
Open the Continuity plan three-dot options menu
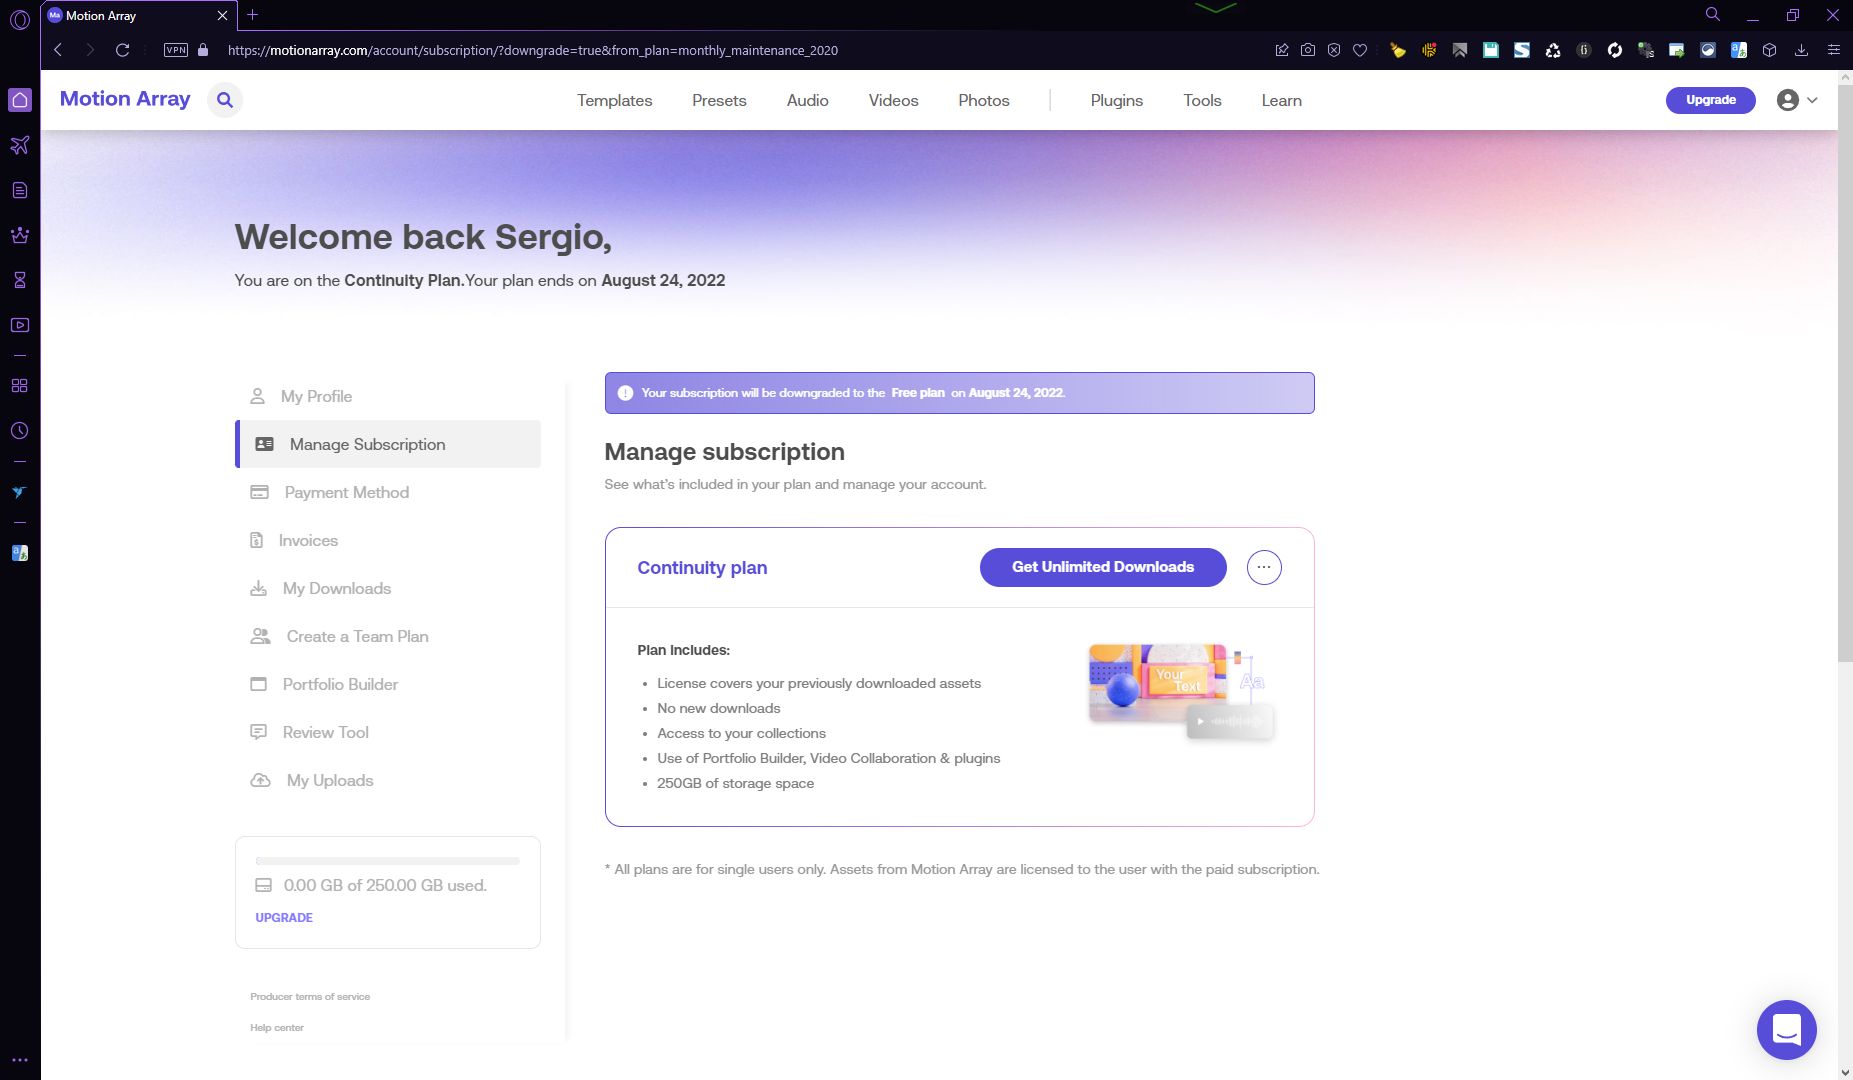coord(1264,567)
